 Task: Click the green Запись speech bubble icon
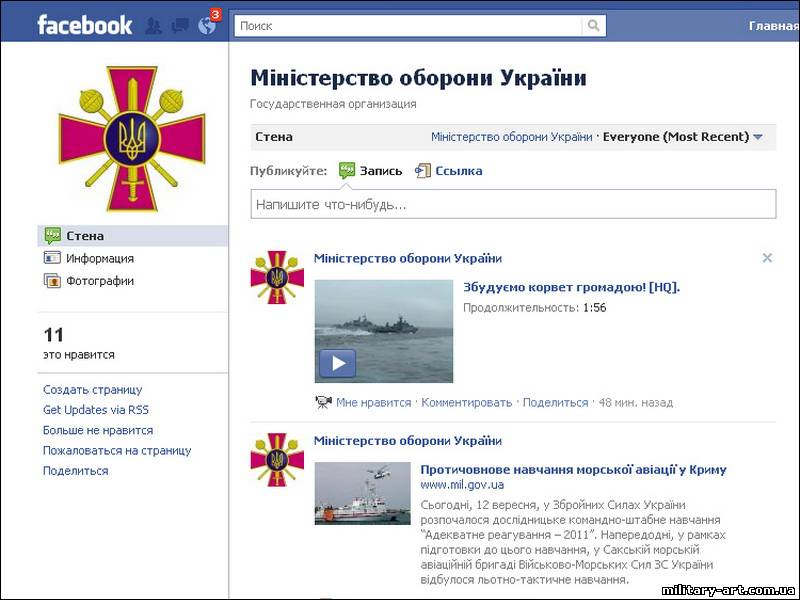(347, 170)
